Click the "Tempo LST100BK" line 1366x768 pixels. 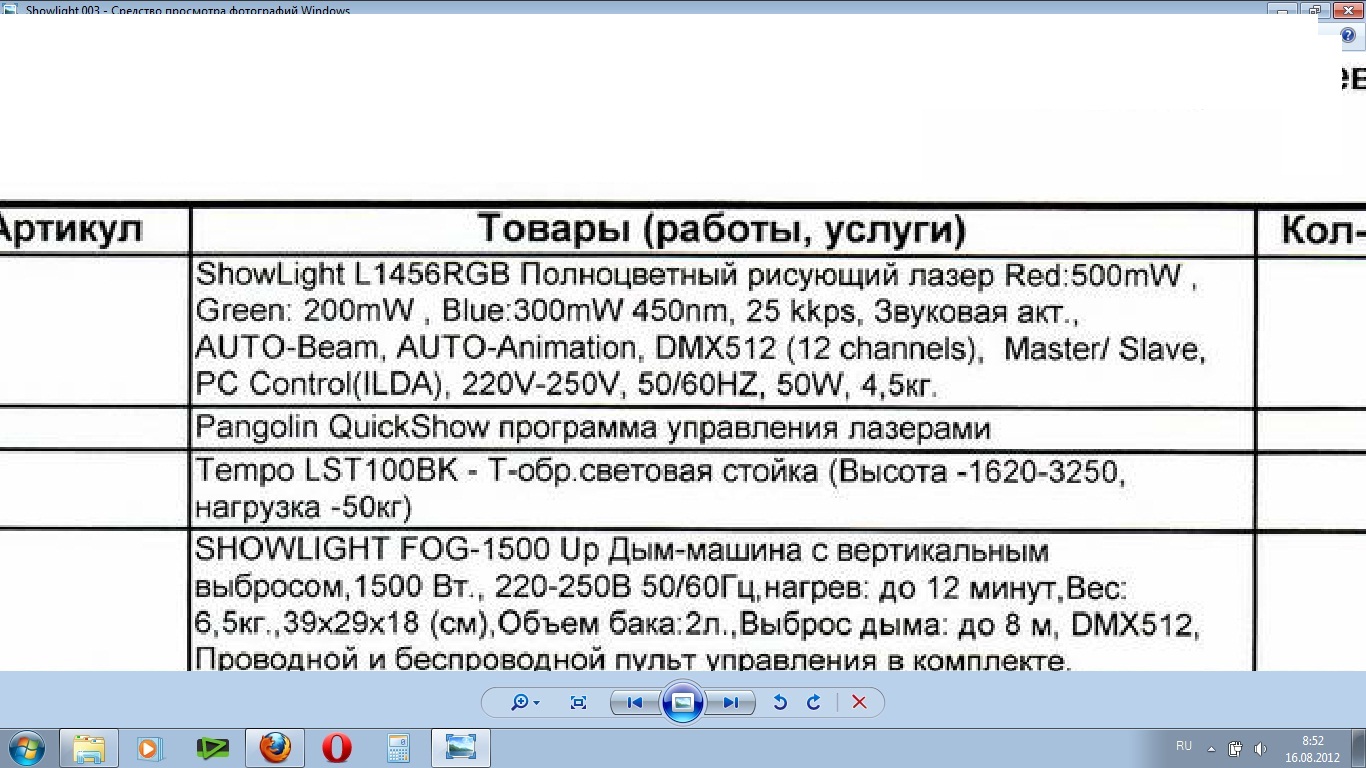660,471
